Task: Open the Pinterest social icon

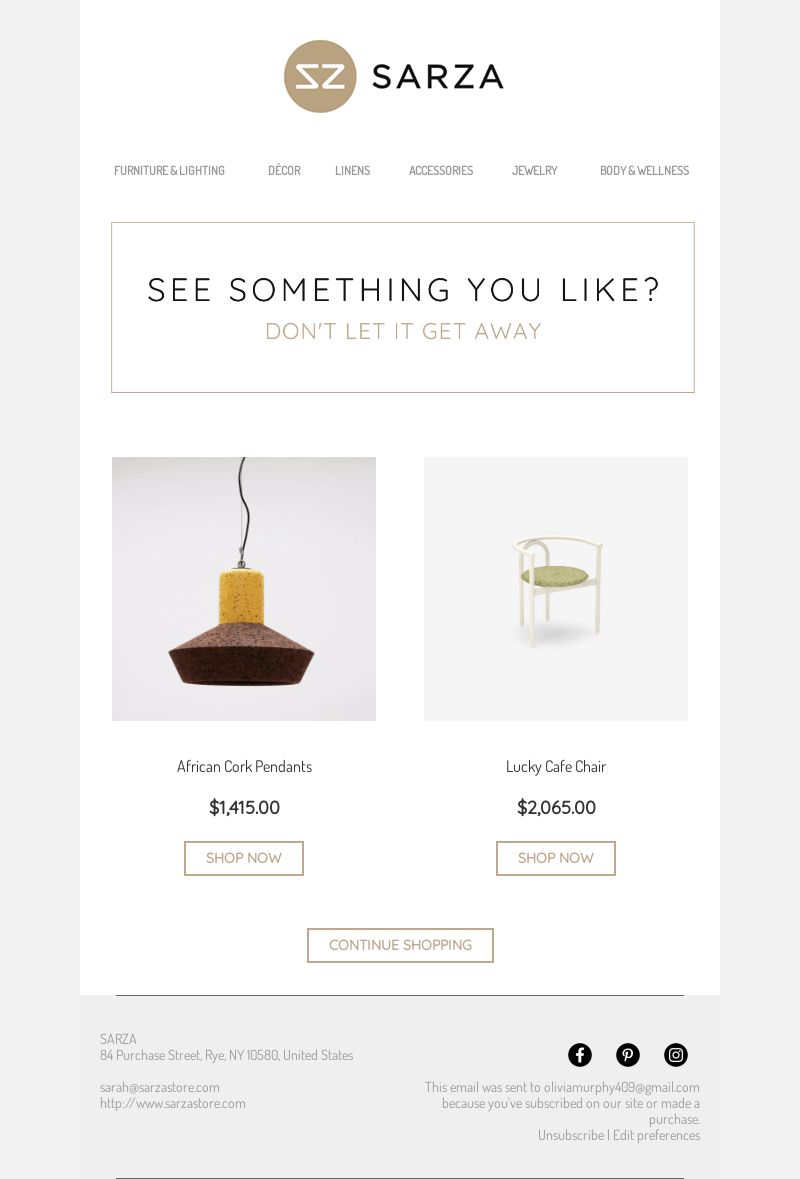Action: click(x=628, y=1055)
